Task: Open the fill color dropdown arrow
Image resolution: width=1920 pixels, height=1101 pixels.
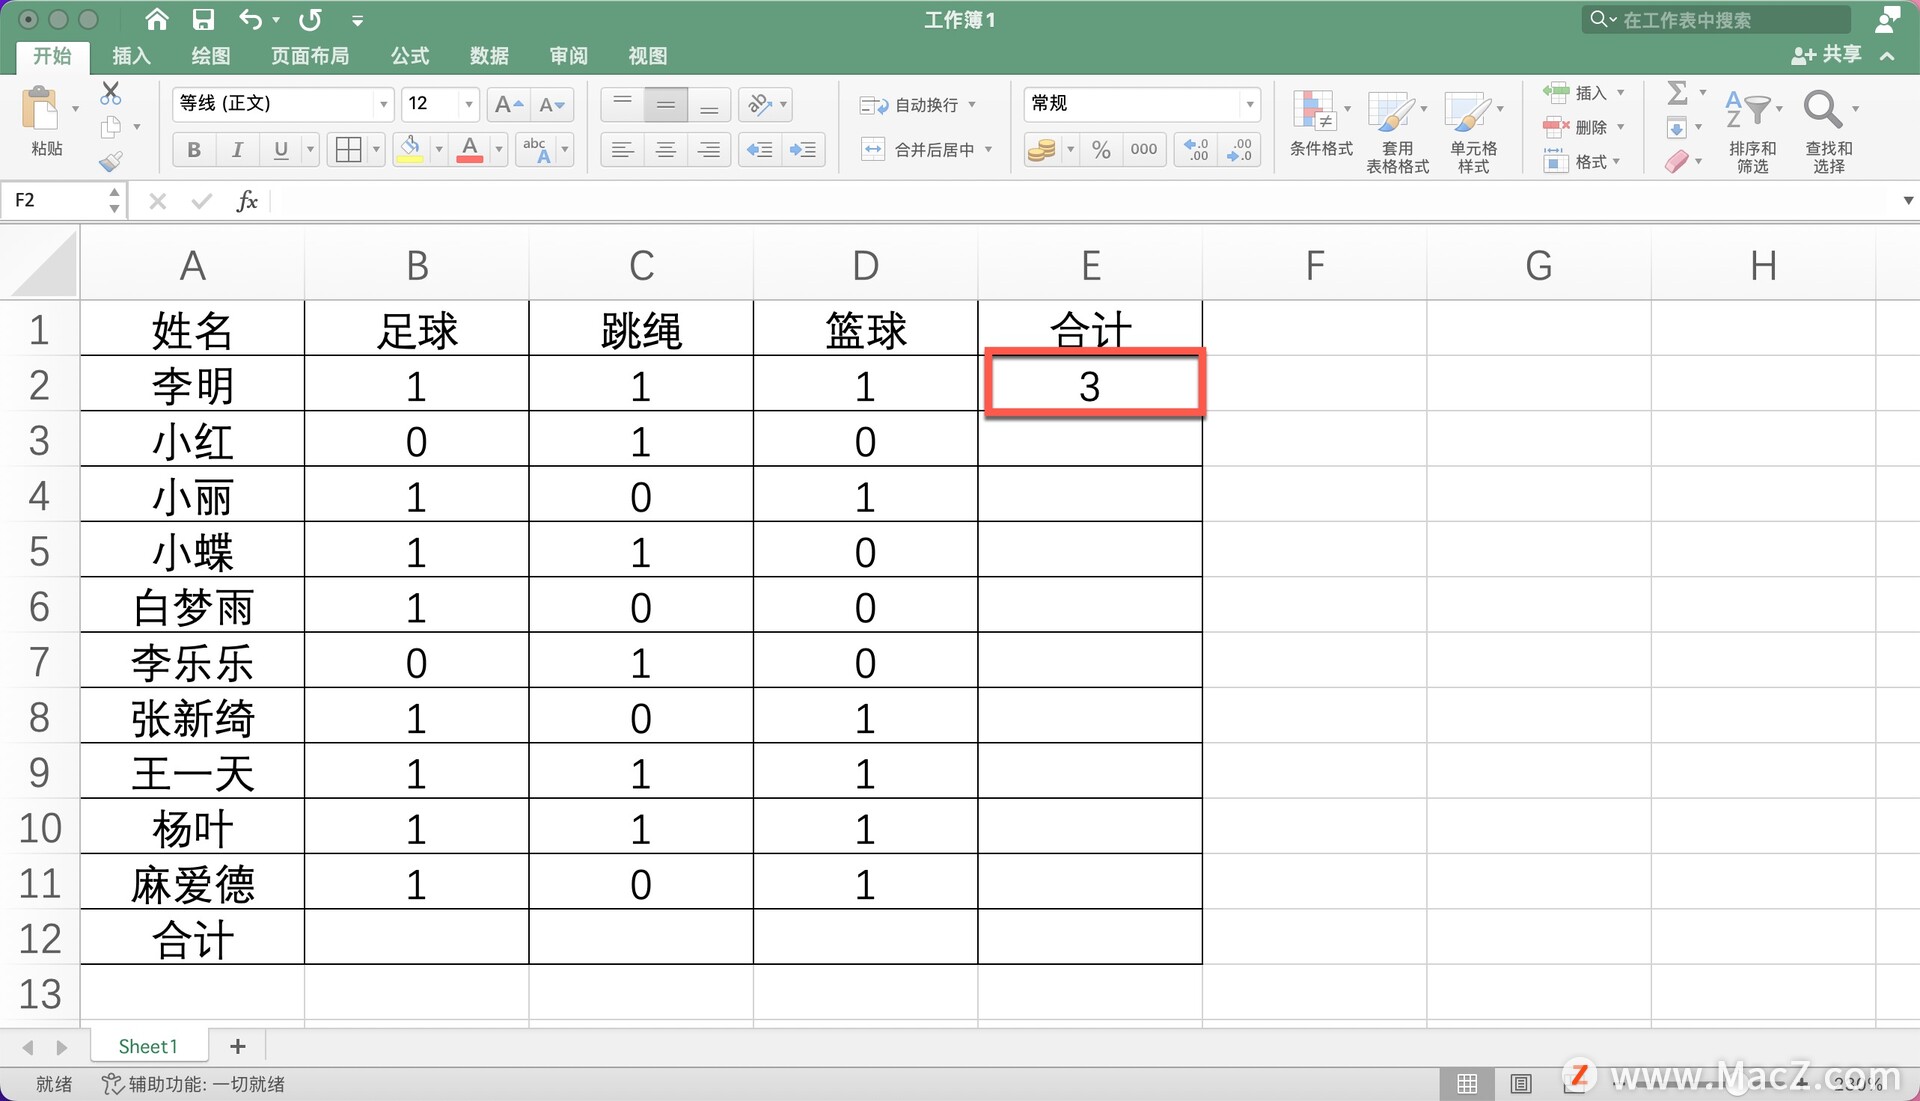Action: pyautogui.click(x=439, y=150)
